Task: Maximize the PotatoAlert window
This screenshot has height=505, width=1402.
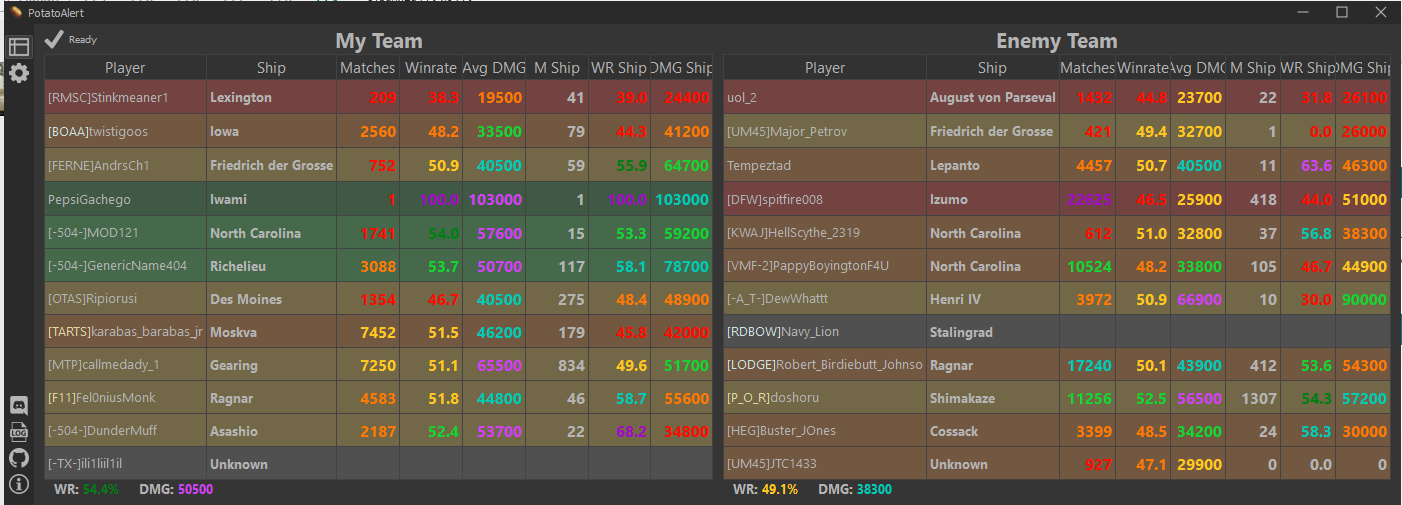Action: (1342, 12)
